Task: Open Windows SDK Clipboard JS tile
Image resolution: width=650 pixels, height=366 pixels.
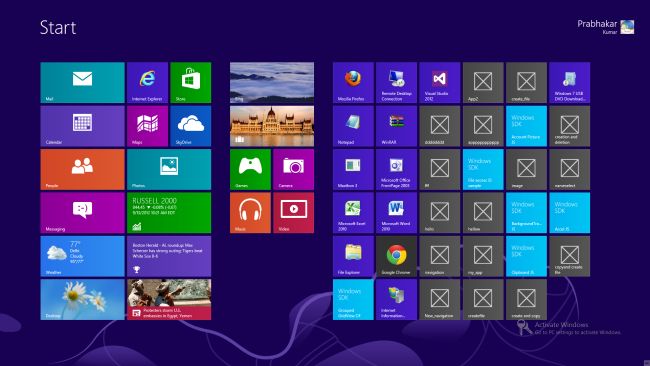Action: click(x=526, y=256)
